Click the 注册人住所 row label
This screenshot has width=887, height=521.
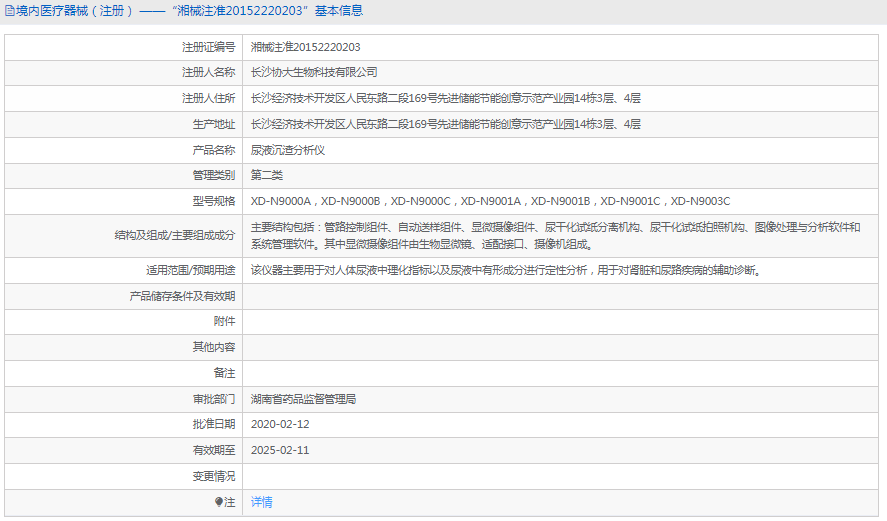(208, 98)
